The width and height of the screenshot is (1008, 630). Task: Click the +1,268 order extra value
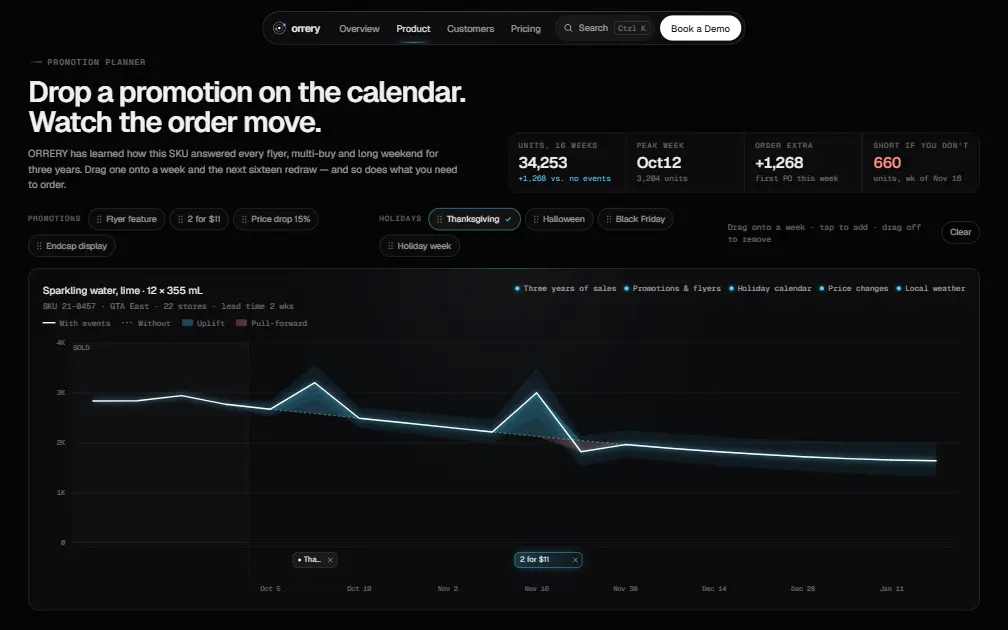pos(779,163)
